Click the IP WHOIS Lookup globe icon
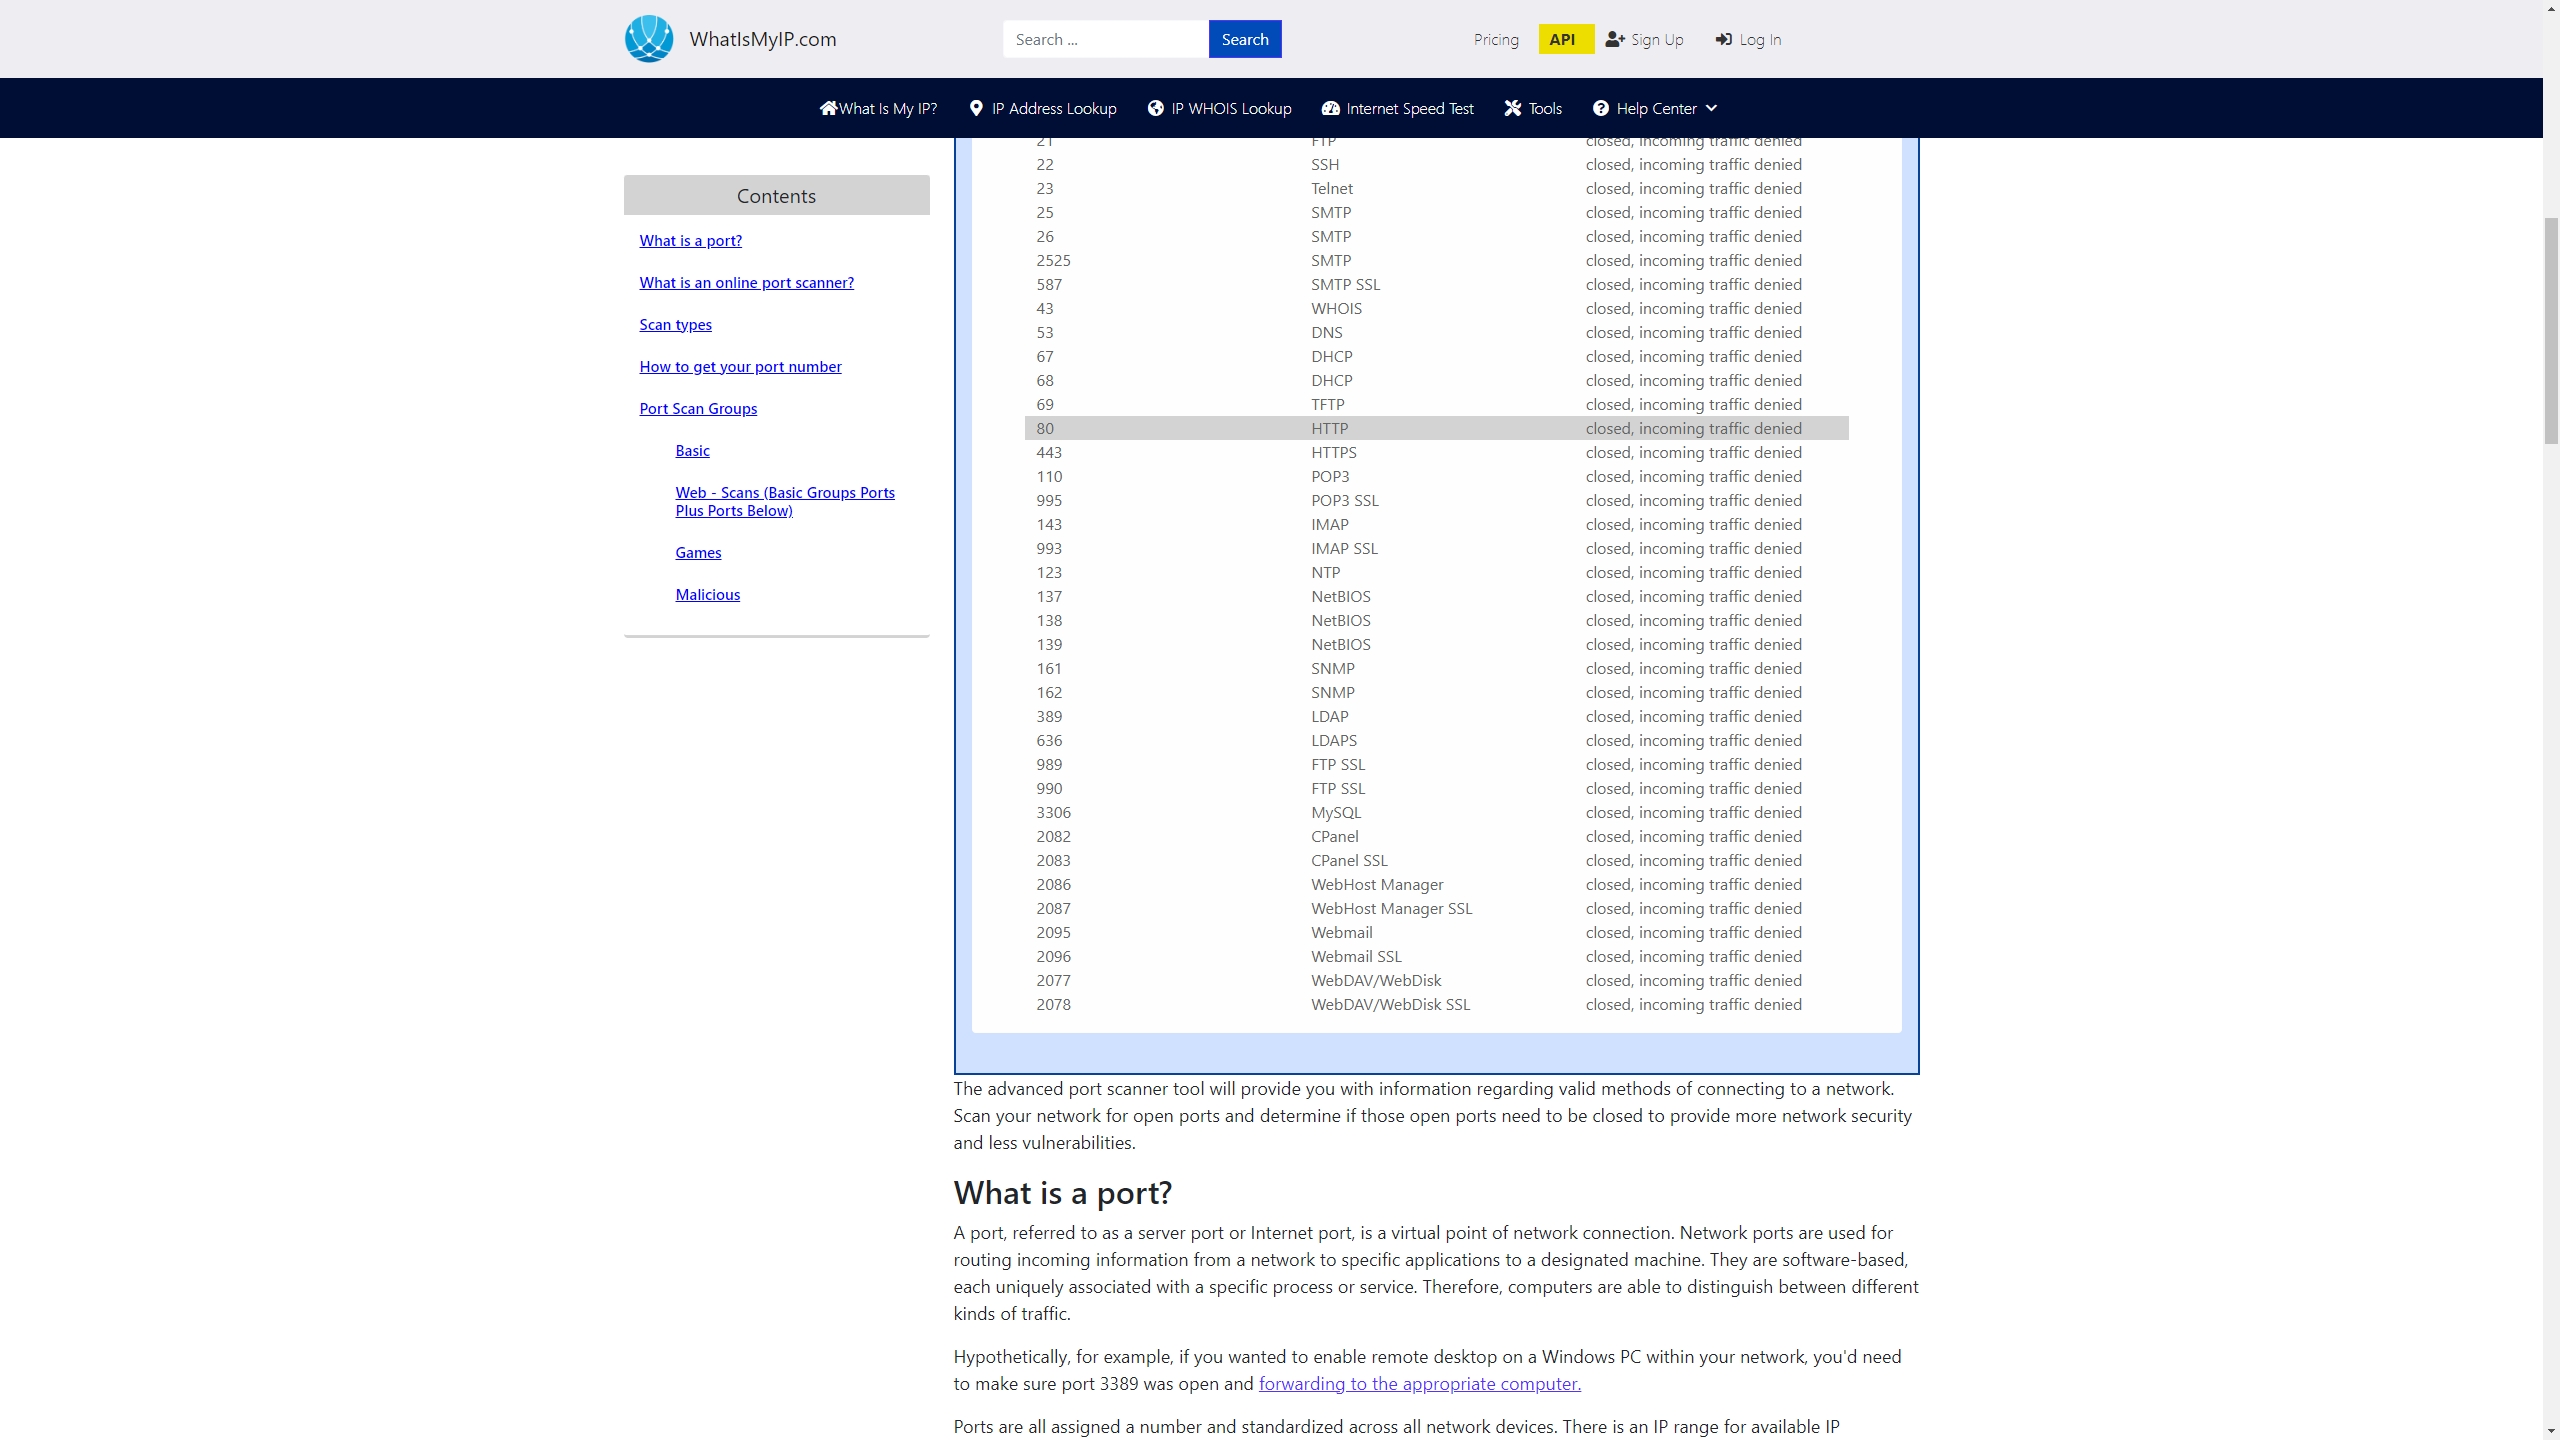The height and width of the screenshot is (1440, 2560). (1155, 108)
